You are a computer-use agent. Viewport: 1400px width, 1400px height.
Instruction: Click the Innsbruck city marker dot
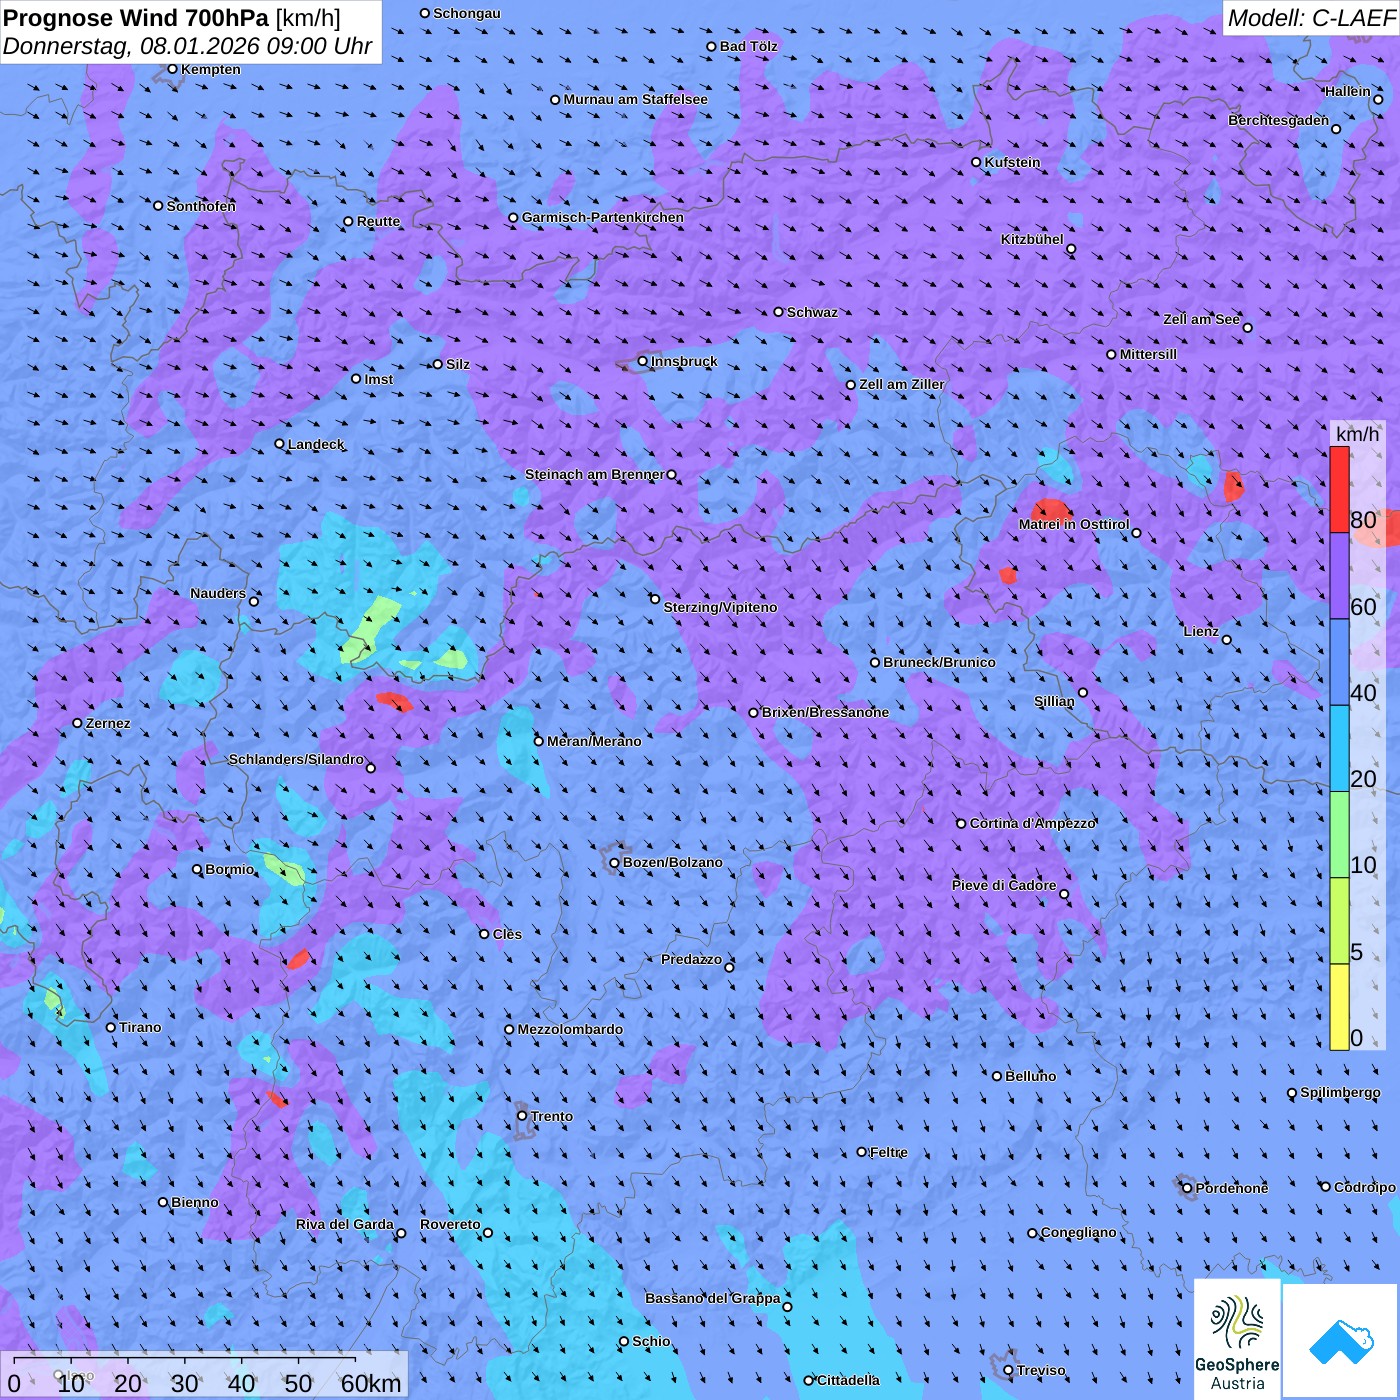(x=643, y=361)
